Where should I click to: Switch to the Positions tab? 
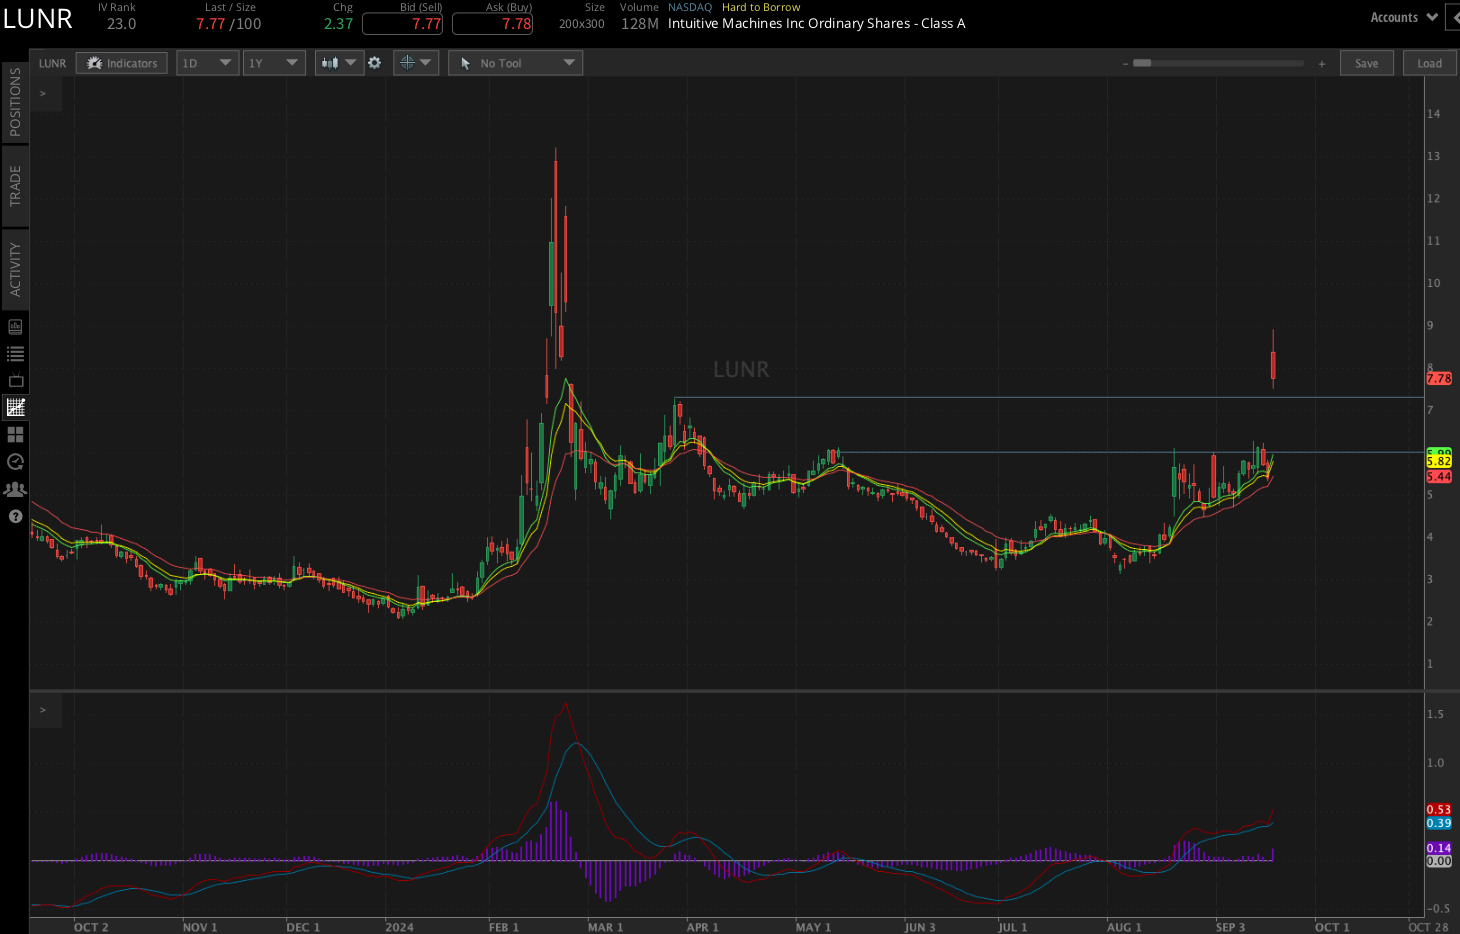[x=15, y=102]
